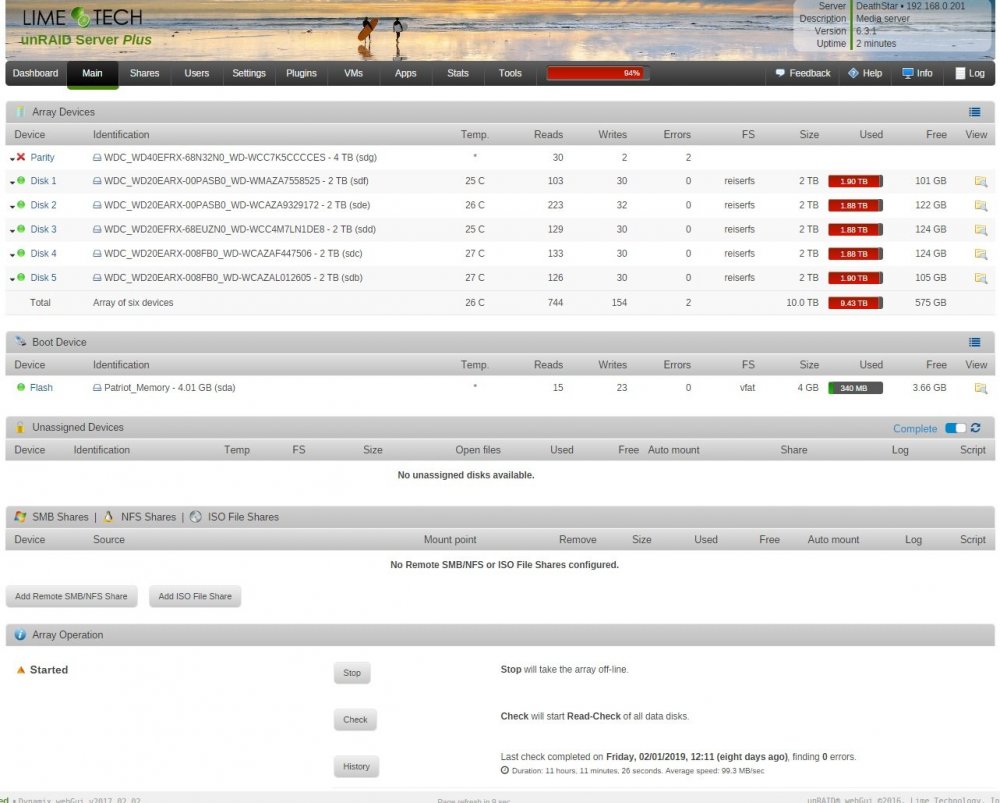Open the Stats tab
Image resolution: width=1000 pixels, height=803 pixels.
tap(458, 73)
